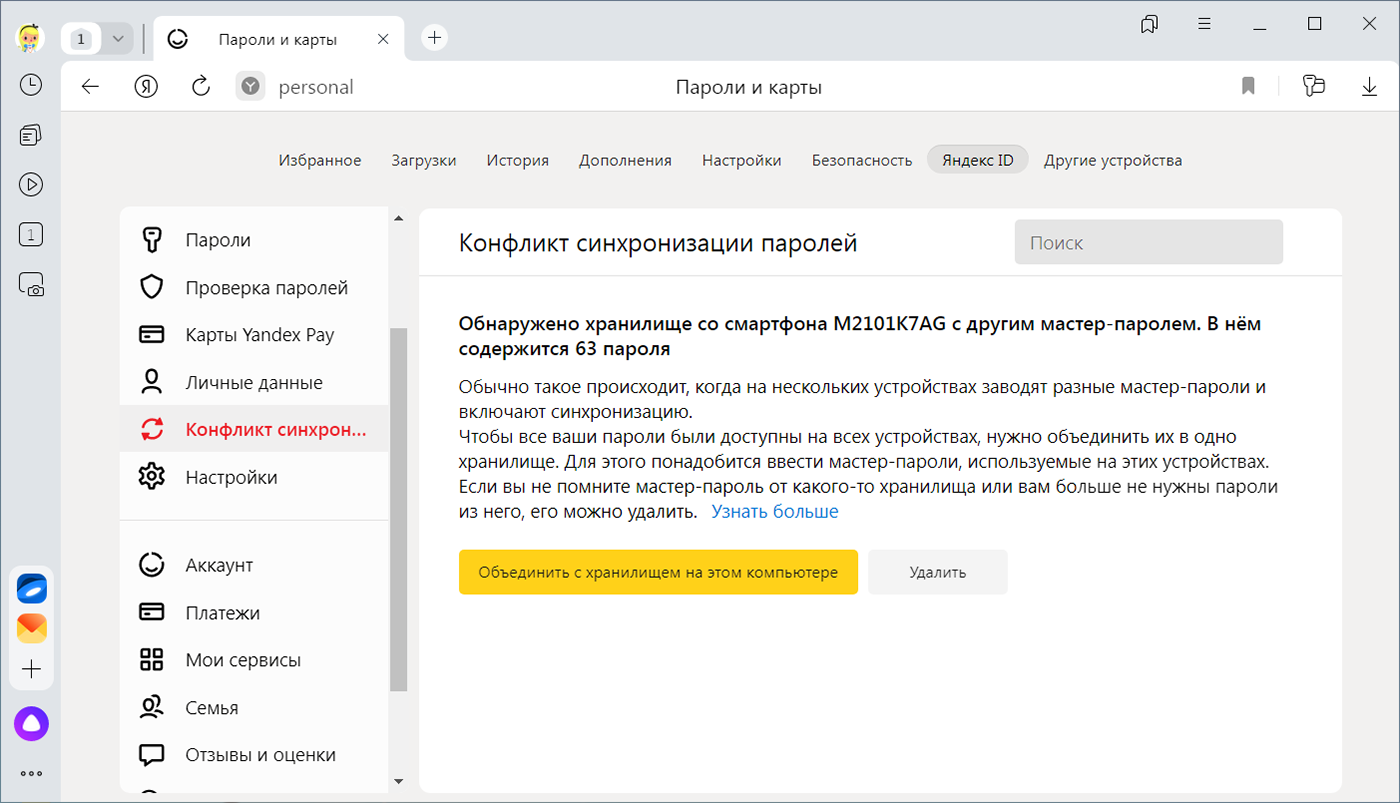The height and width of the screenshot is (803, 1400).
Task: Select Конфликт синхрон... menu item
Action: coord(254,430)
